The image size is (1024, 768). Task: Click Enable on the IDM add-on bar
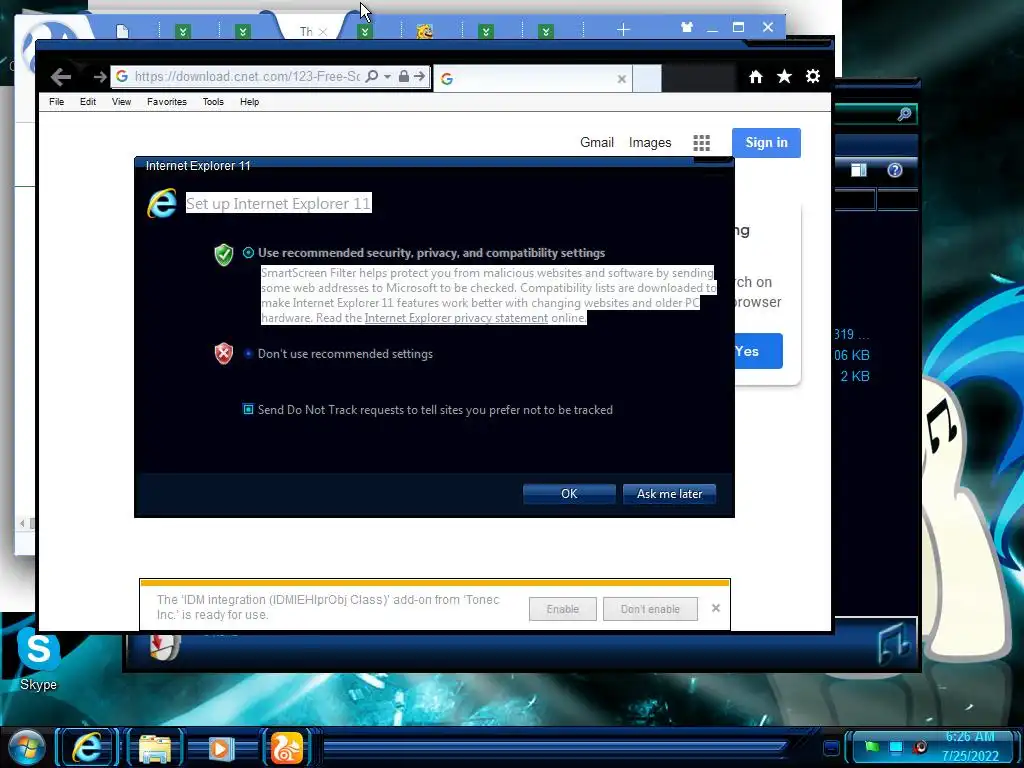[562, 609]
